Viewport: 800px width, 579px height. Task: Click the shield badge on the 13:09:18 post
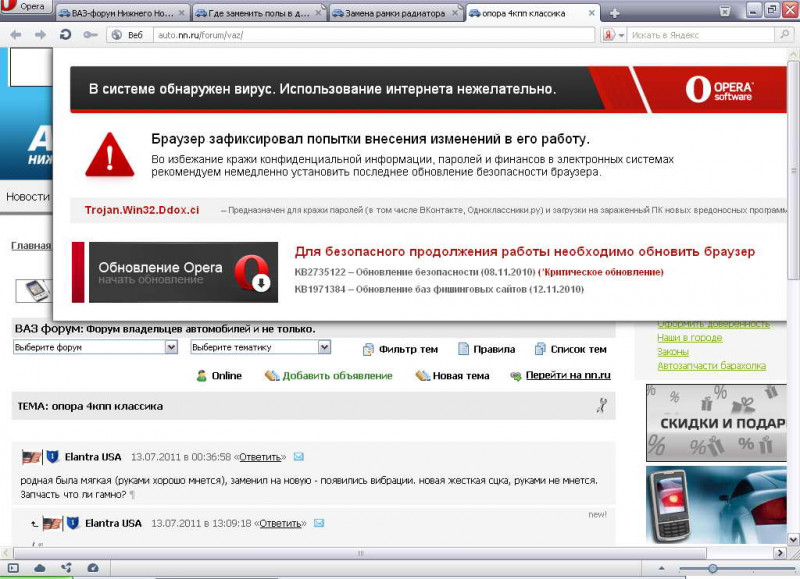coord(73,523)
